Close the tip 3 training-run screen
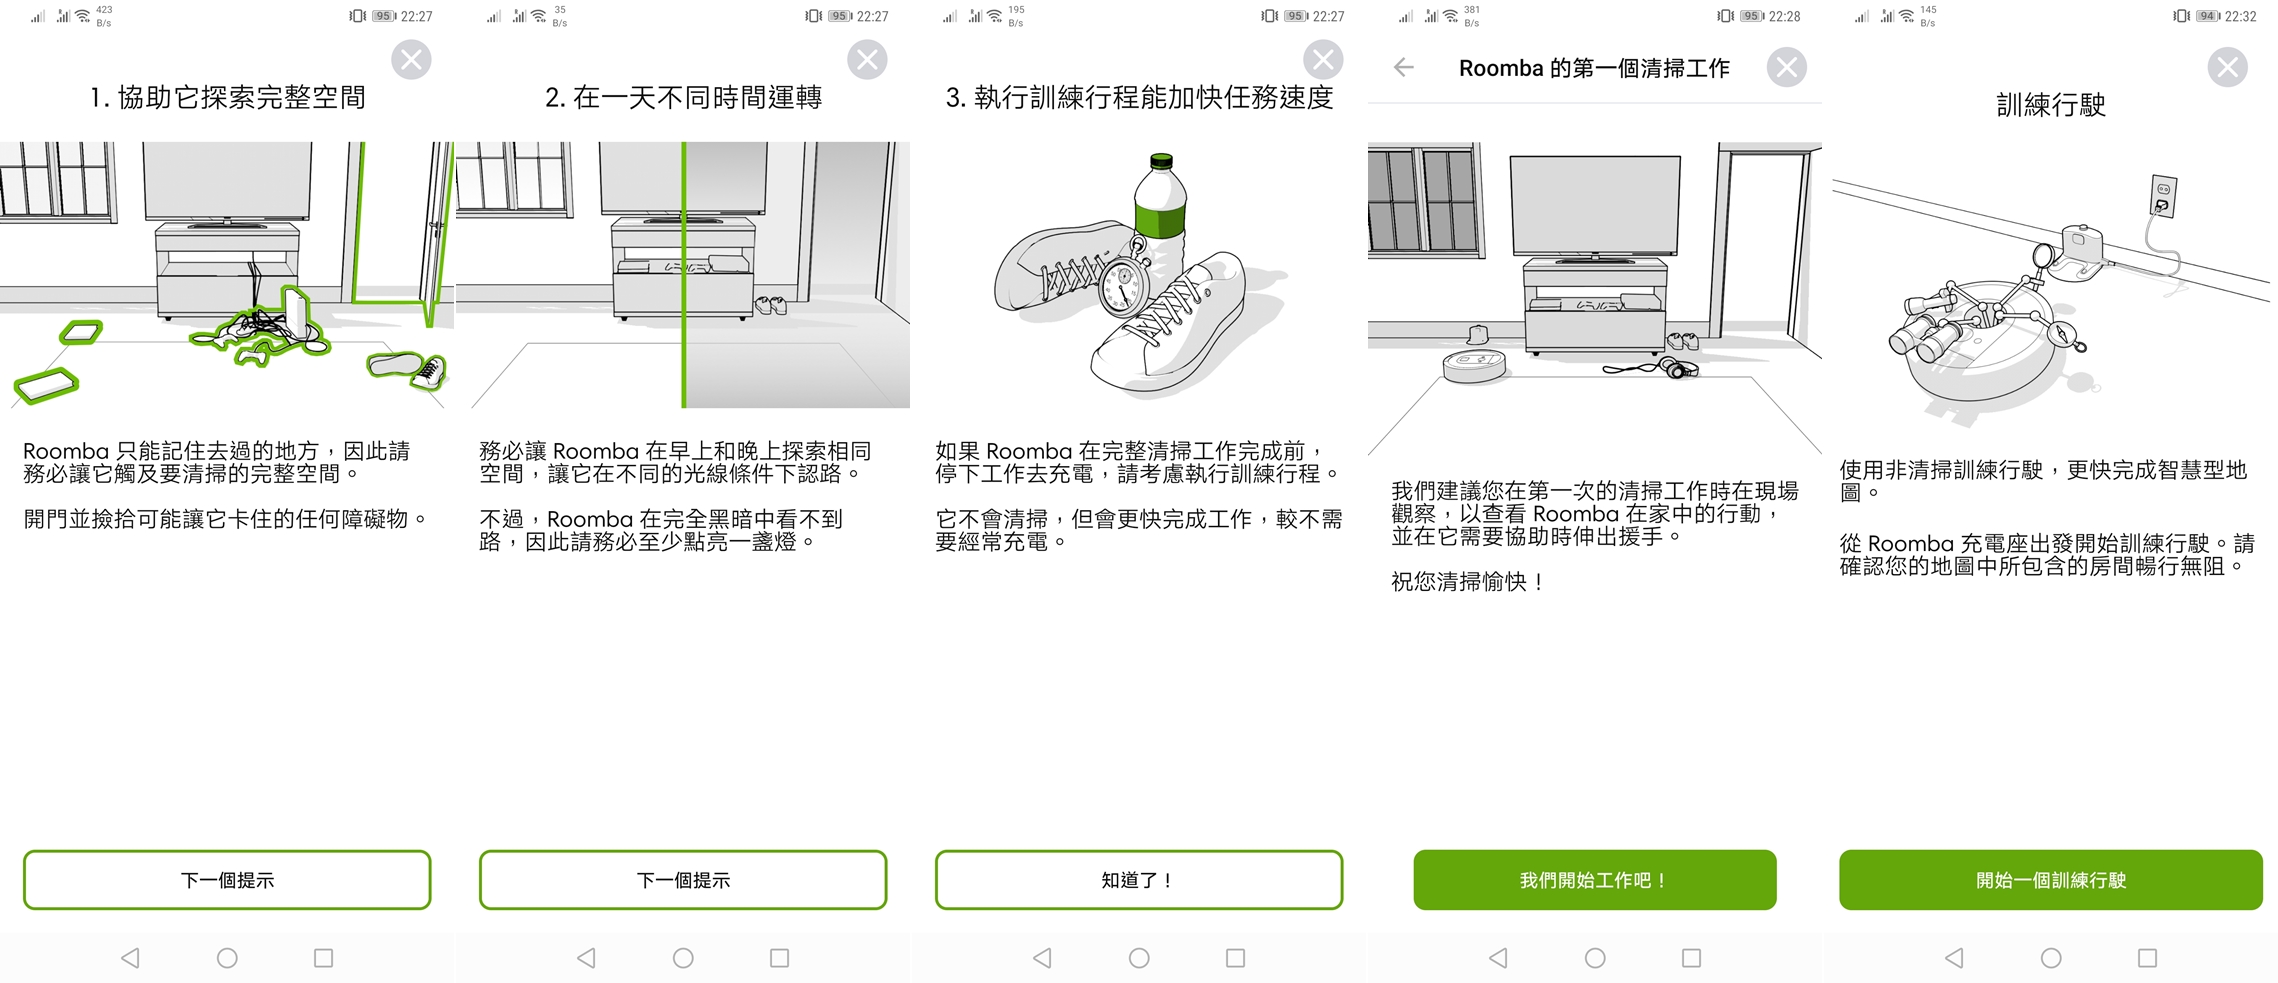 point(1323,60)
